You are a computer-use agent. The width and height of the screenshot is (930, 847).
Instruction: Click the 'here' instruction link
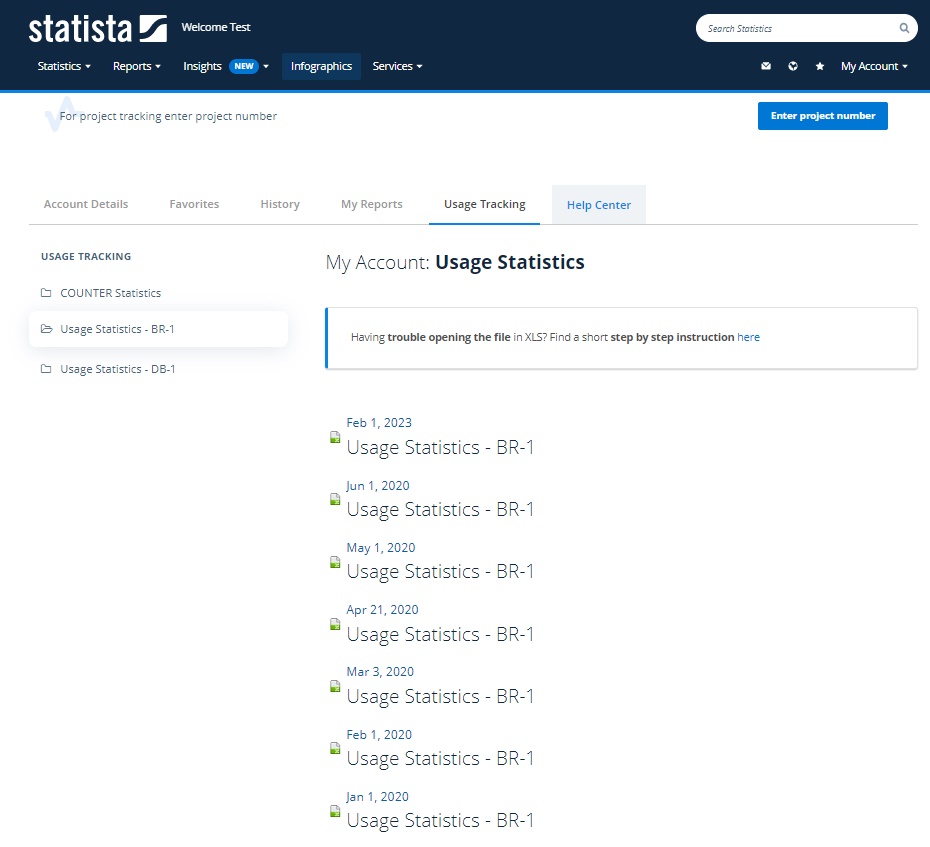tap(749, 337)
